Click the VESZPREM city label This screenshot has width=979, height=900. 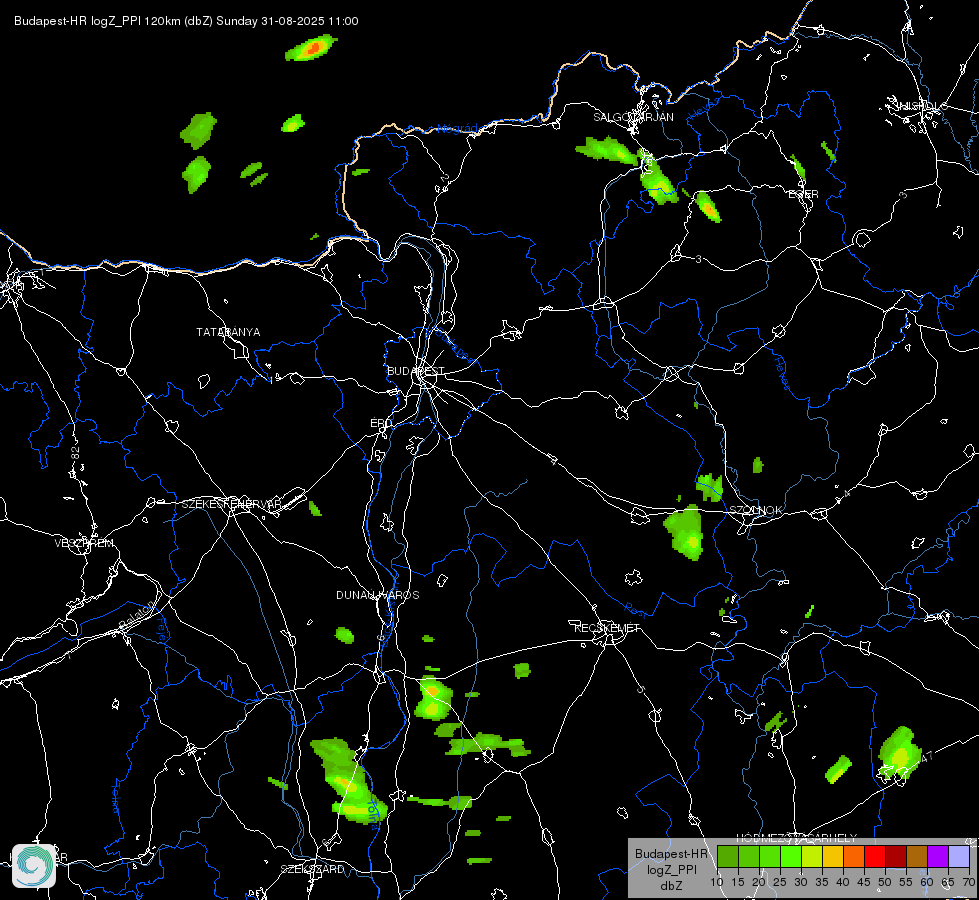point(84,543)
